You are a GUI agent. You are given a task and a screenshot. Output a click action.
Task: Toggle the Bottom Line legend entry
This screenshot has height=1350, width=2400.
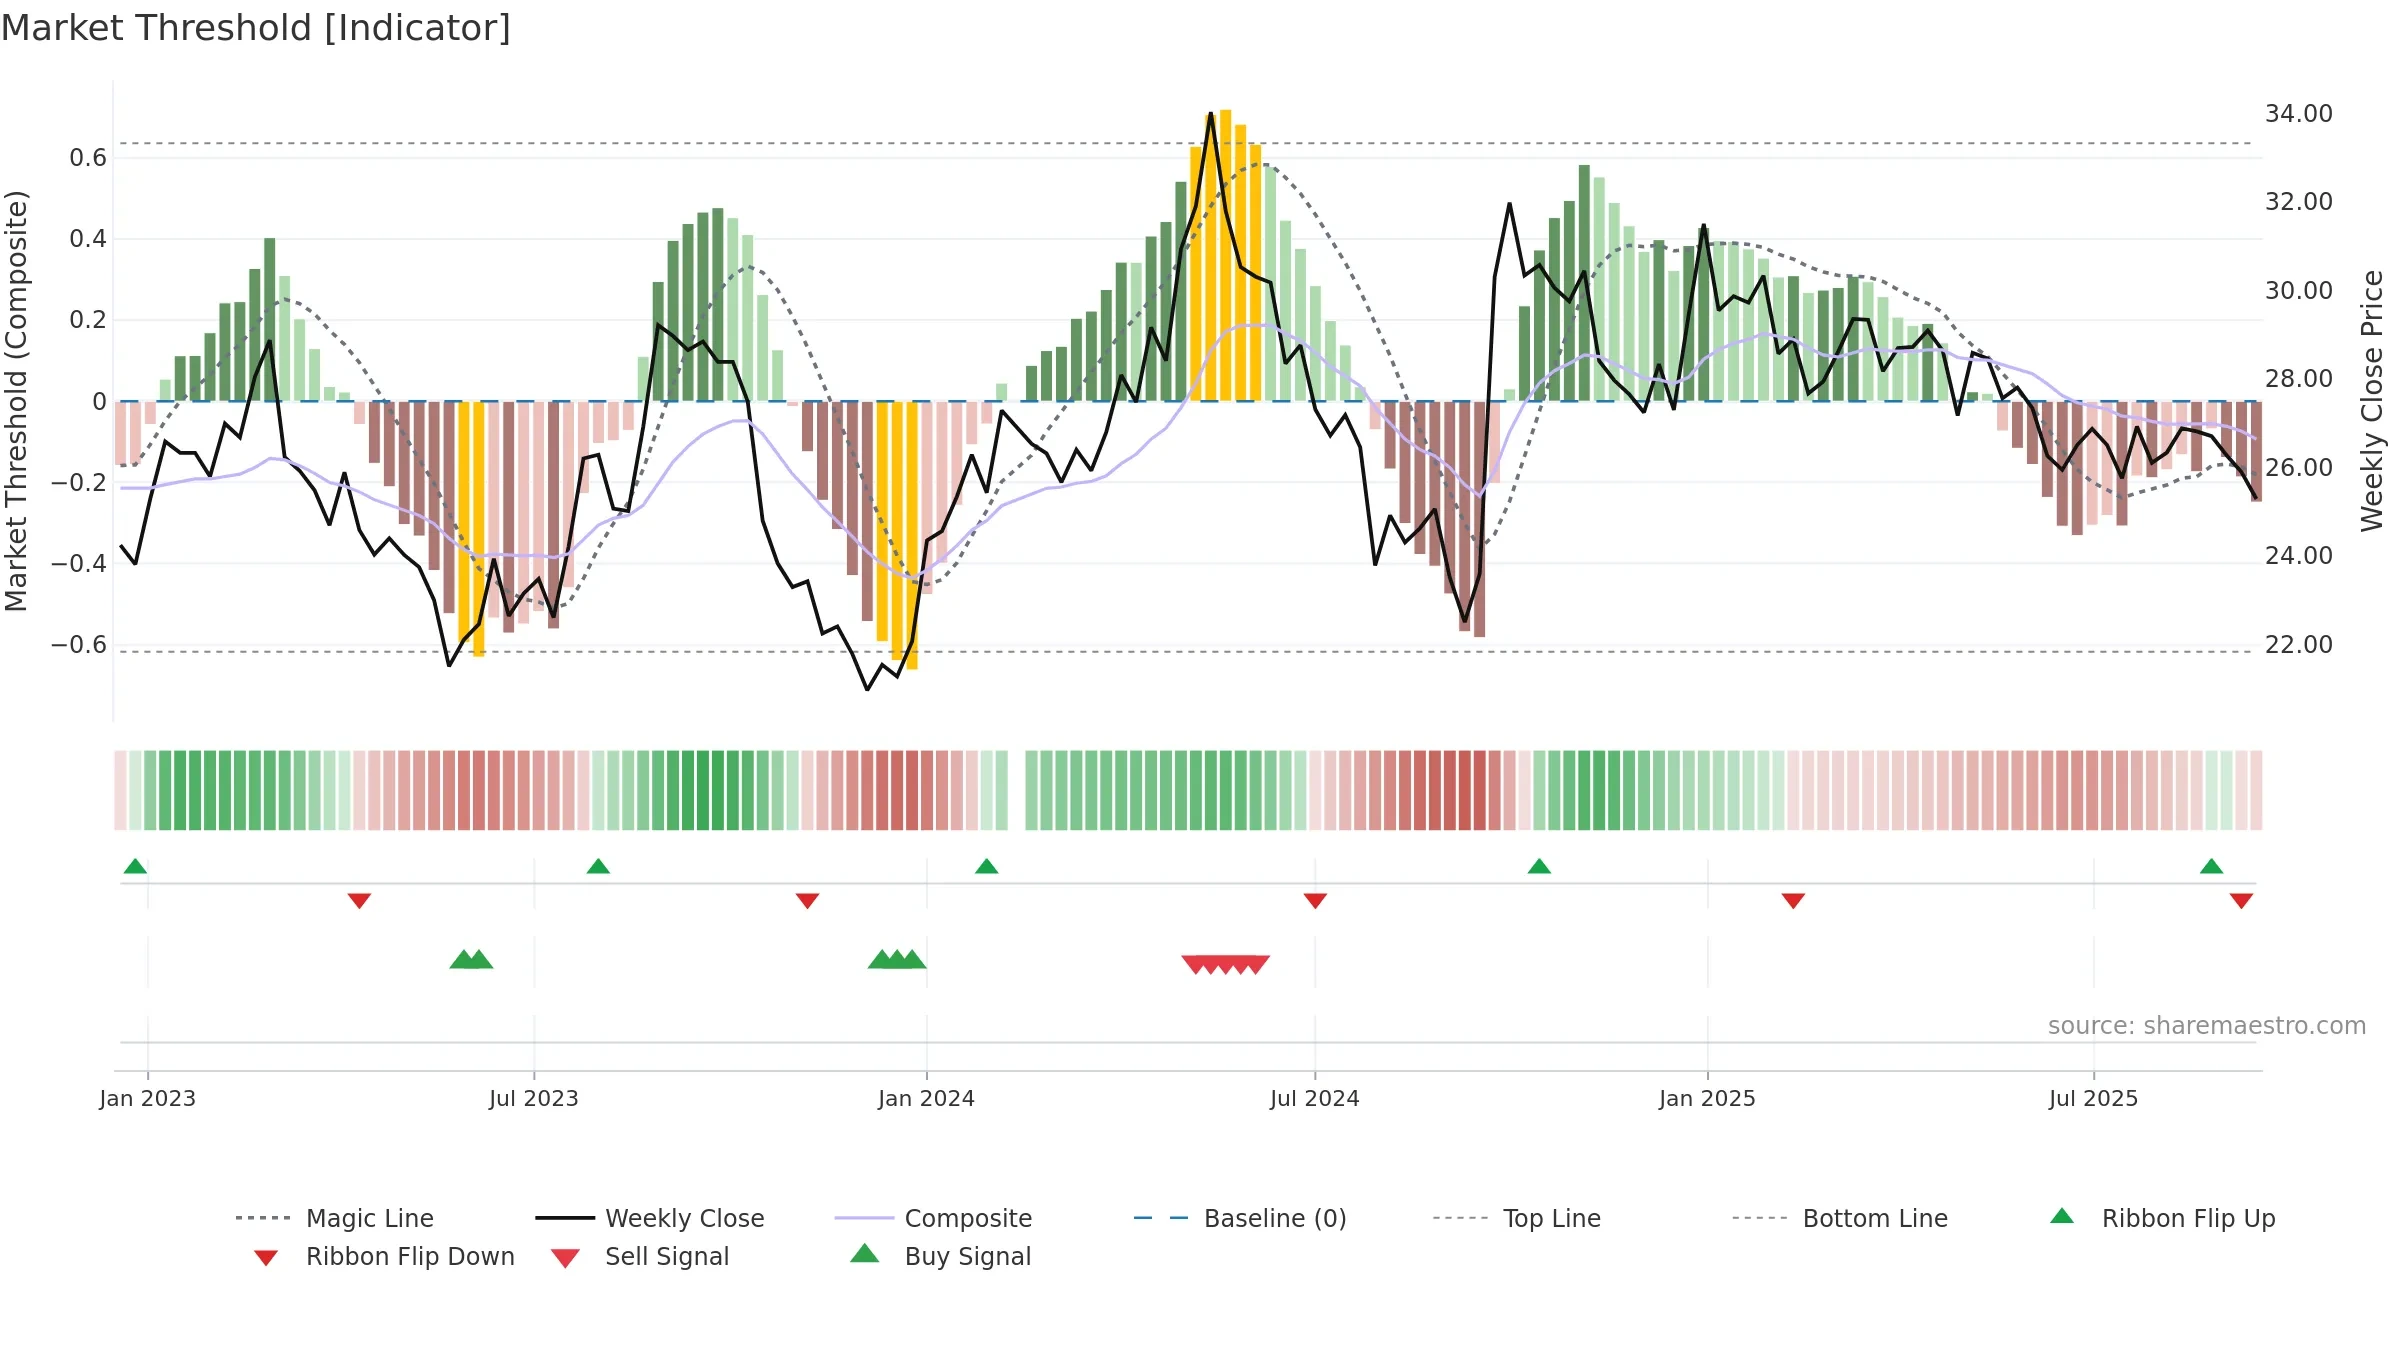[1840, 1218]
